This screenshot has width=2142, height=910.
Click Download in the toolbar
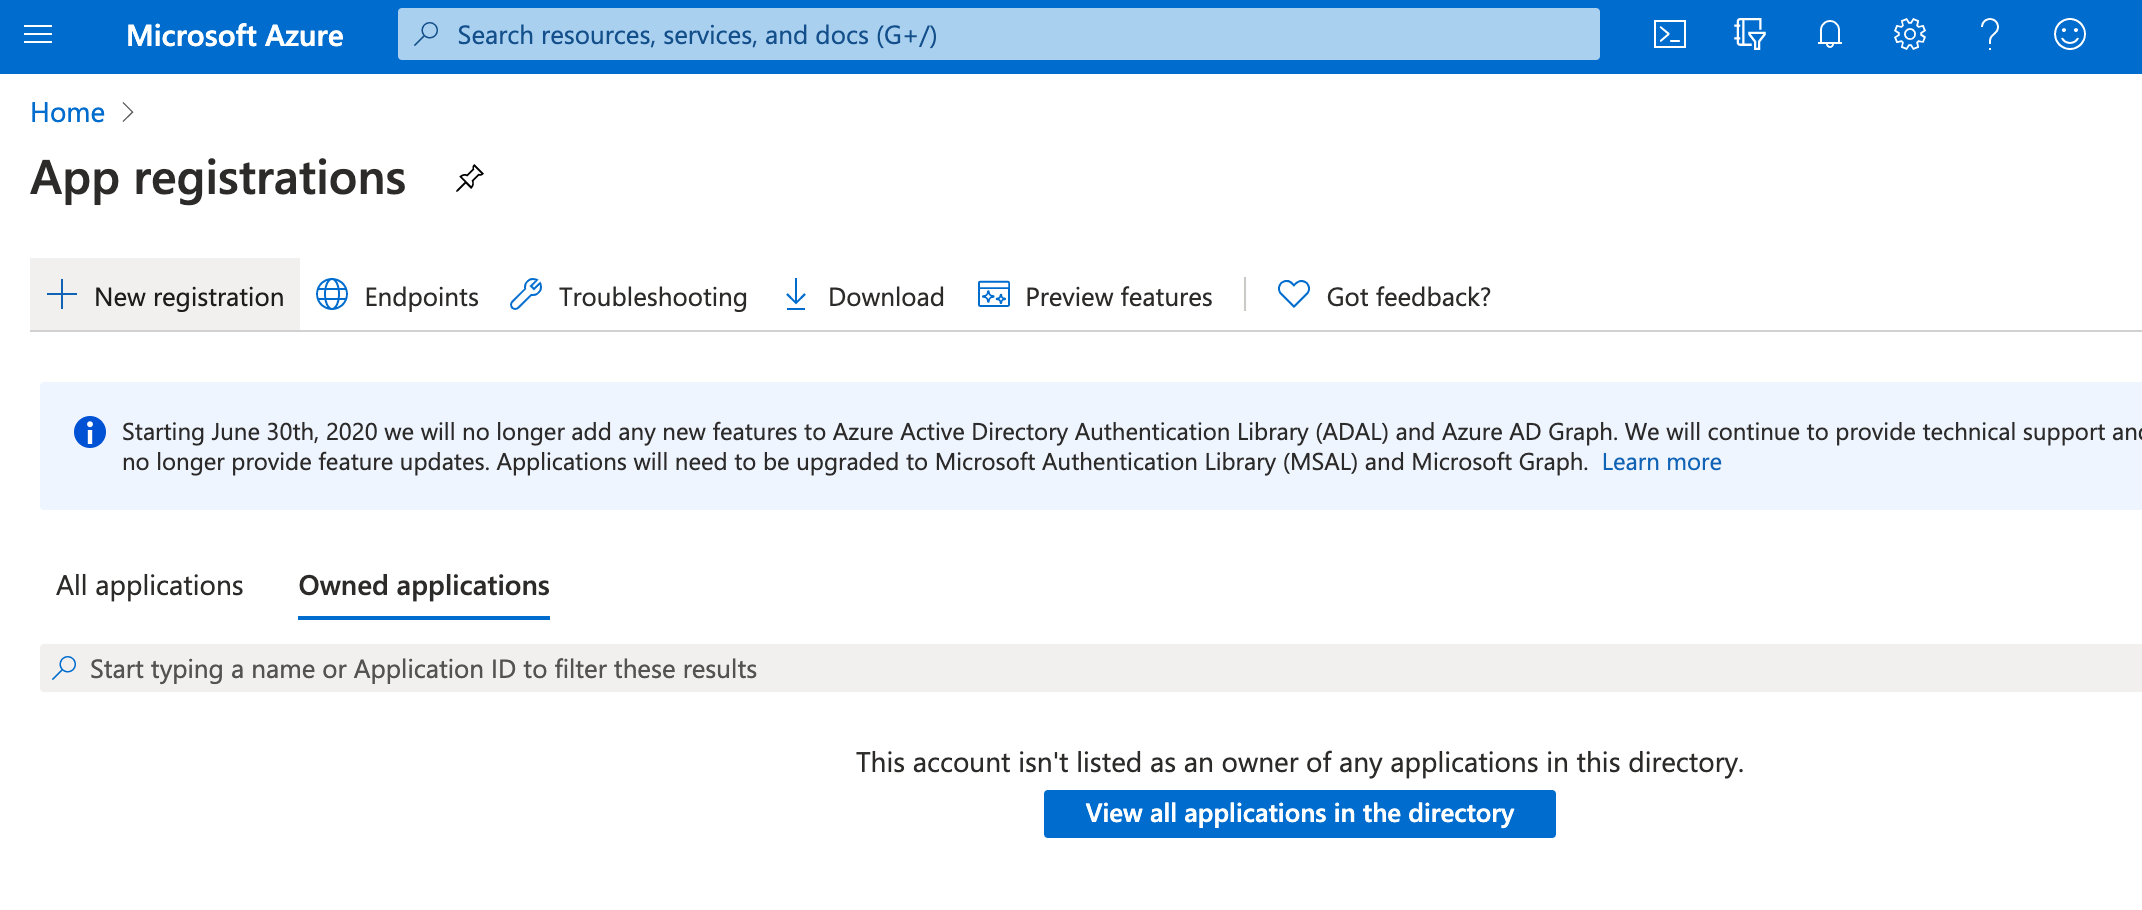pos(864,296)
